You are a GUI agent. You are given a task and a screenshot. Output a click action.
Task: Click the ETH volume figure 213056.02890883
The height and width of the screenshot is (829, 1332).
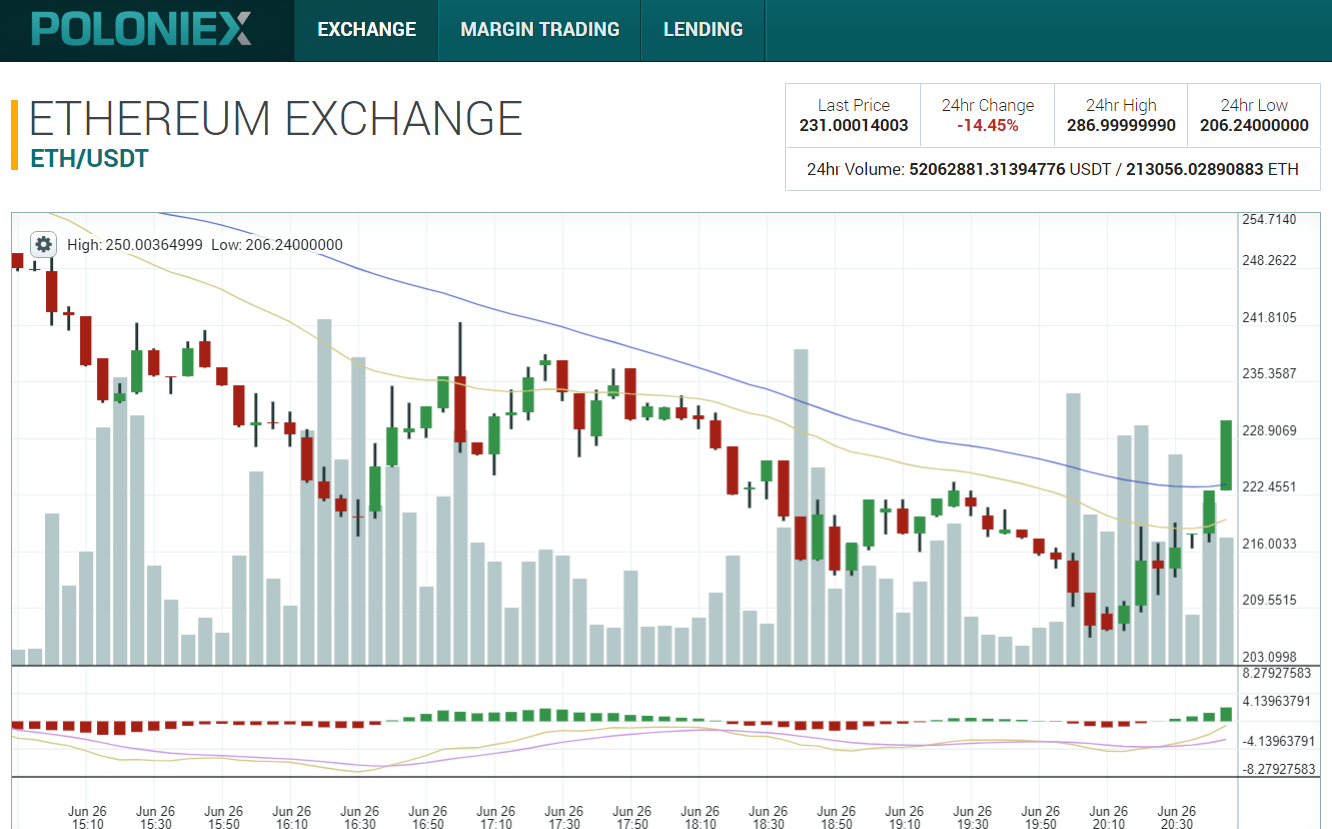click(x=1194, y=170)
